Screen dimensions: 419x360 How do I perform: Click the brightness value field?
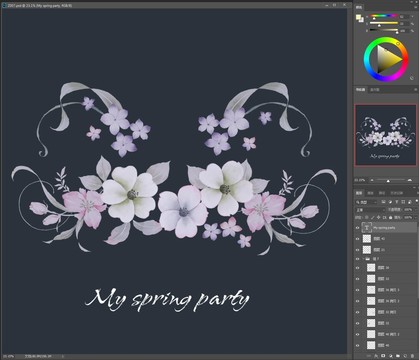tap(404, 31)
